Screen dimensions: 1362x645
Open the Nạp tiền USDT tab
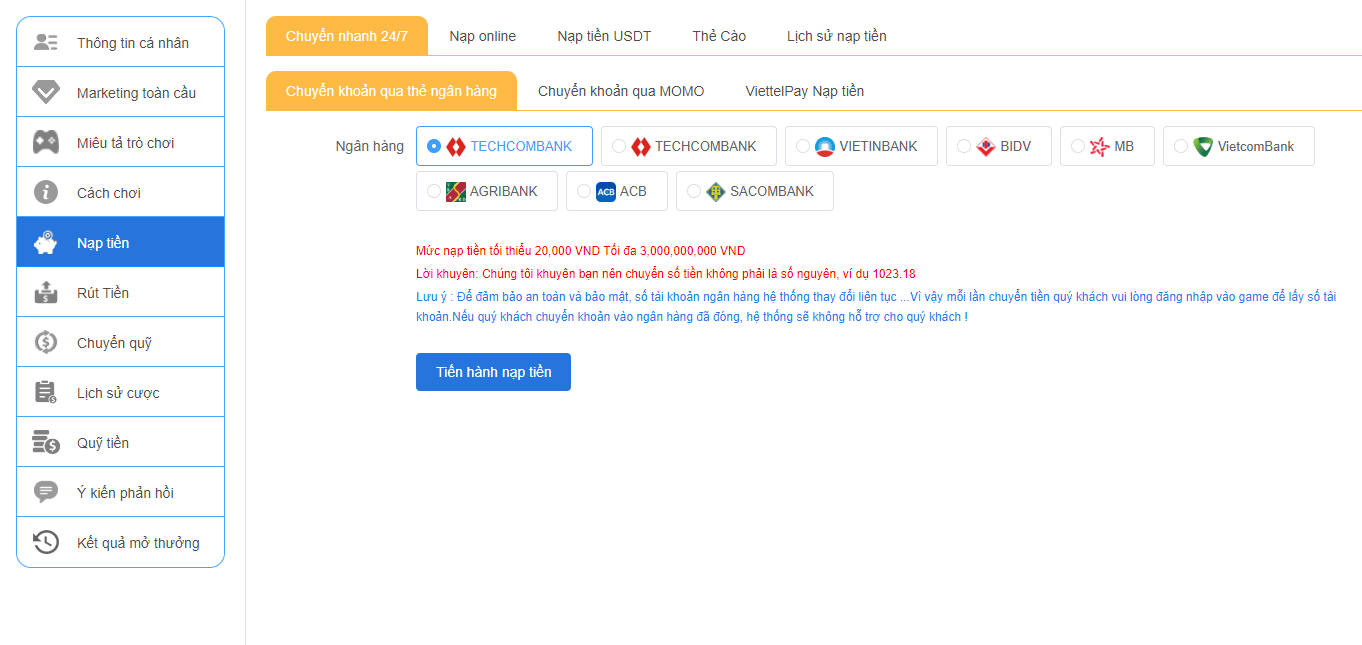click(604, 36)
